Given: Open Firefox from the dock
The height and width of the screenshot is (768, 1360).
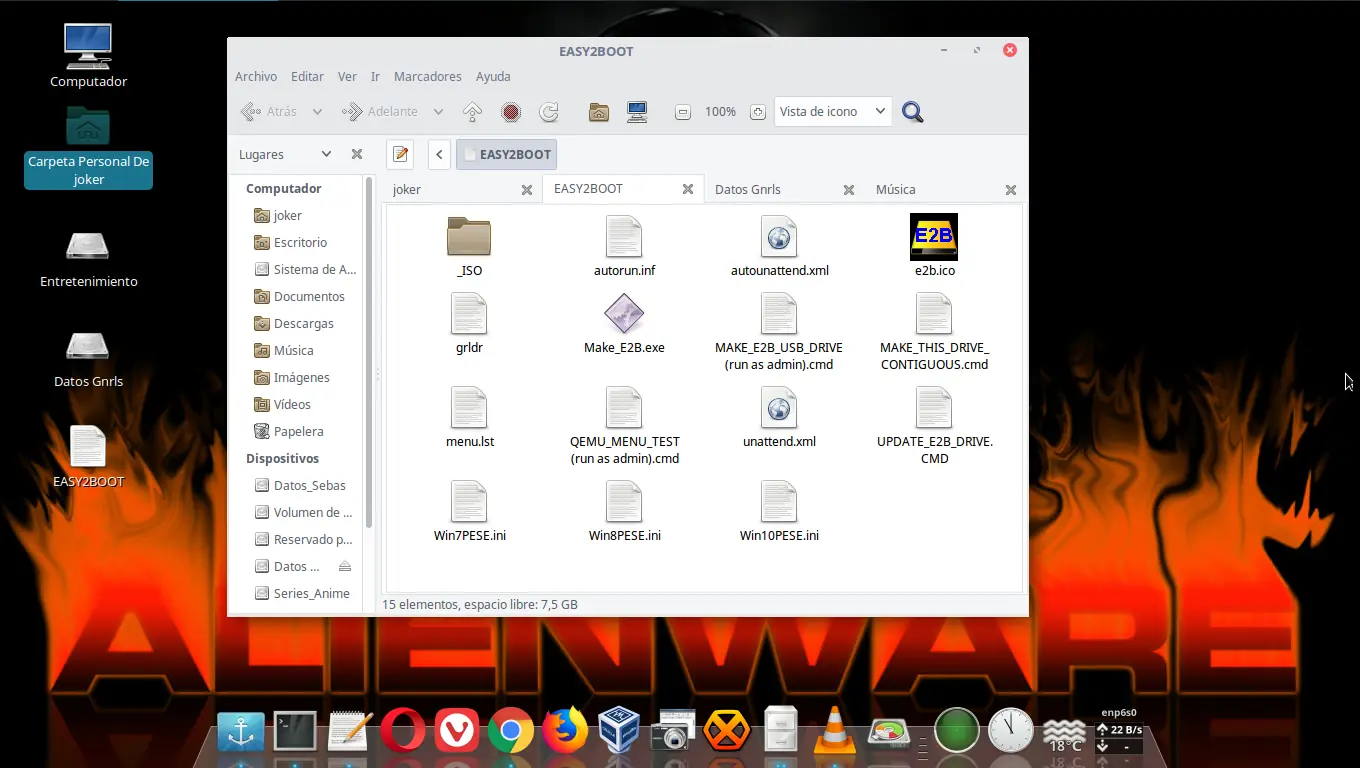Looking at the screenshot, I should 565,730.
